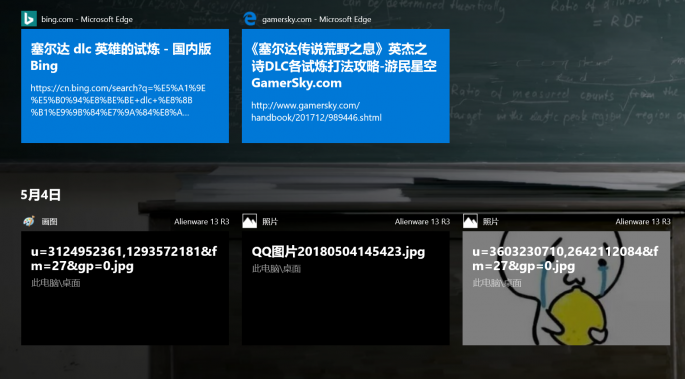Open the QQ图片20180504145423.jpg activity card

346,288
